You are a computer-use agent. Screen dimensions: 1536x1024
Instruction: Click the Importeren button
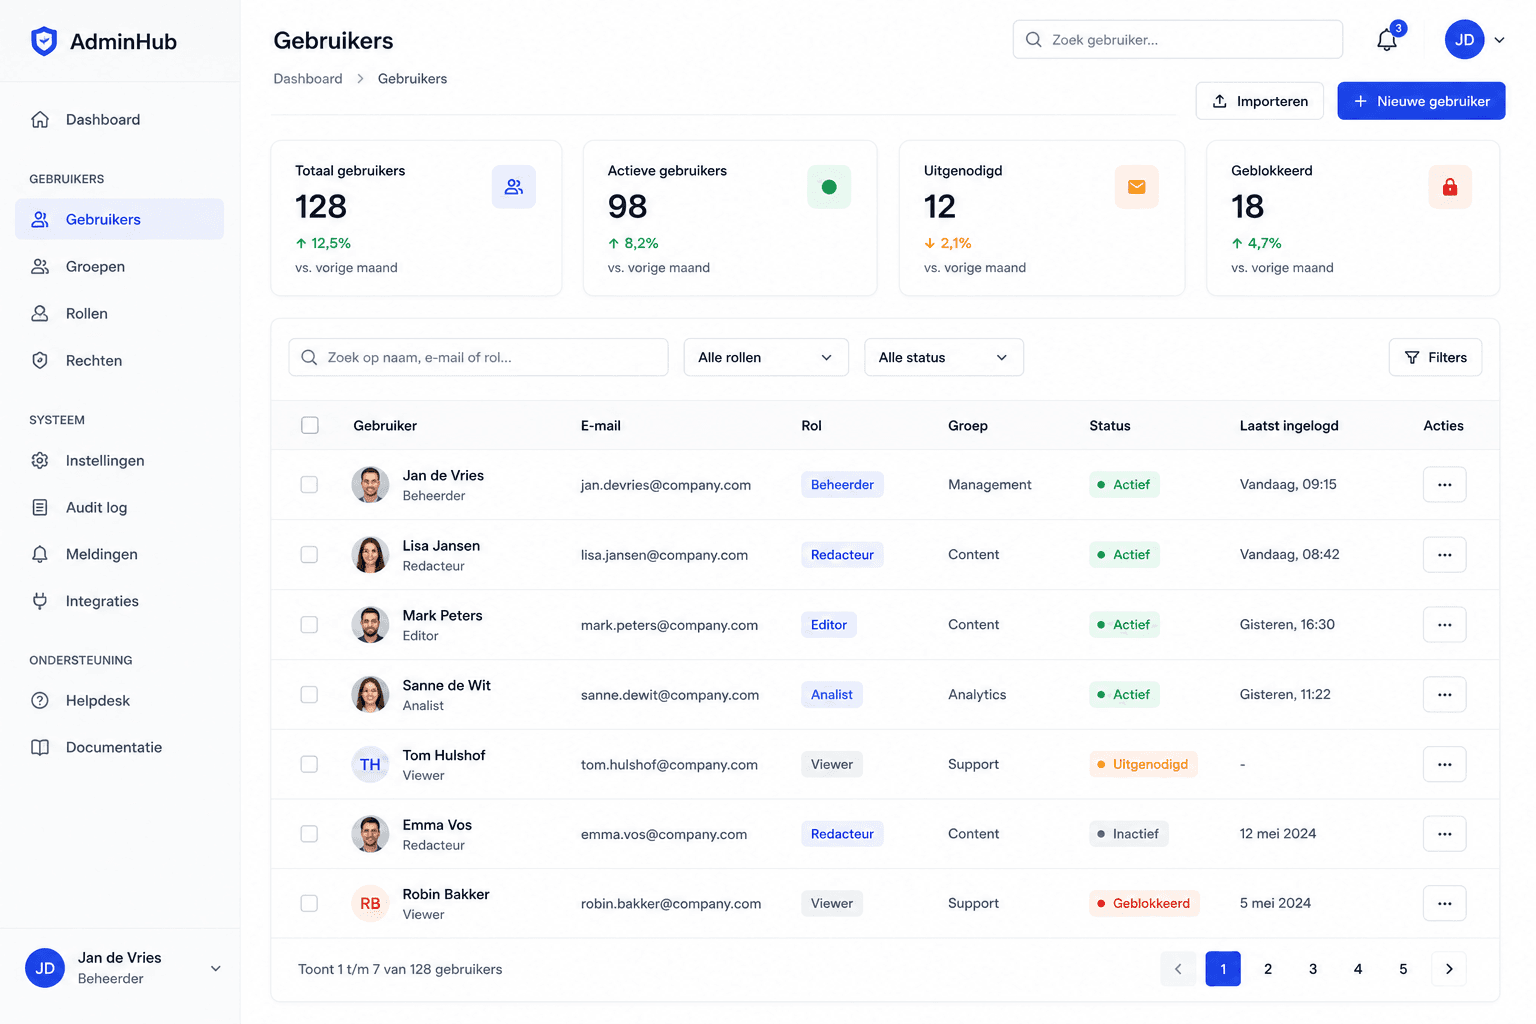pos(1260,101)
